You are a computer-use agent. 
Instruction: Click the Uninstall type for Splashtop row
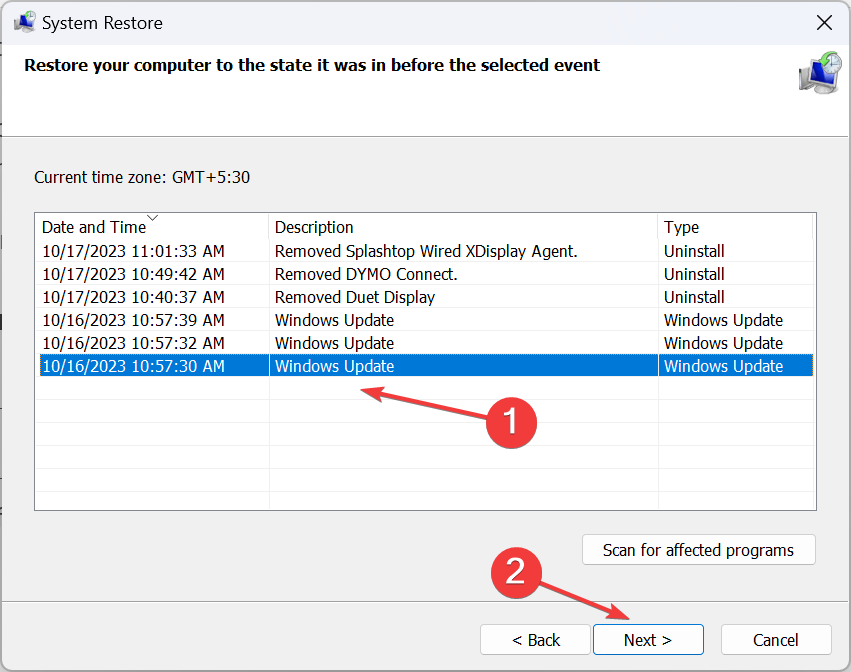(694, 251)
